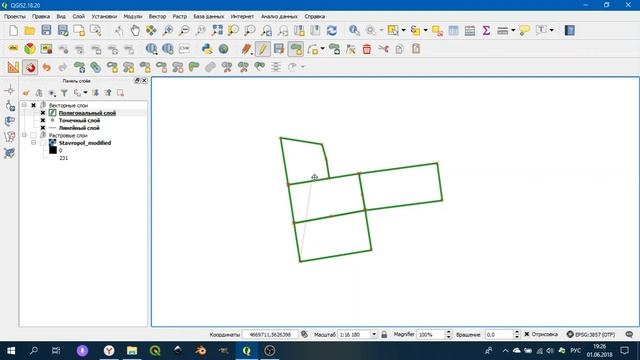Screen dimensions: 640x360
Task: Toggle visibility of Полигональный слой
Action: [x=42, y=113]
